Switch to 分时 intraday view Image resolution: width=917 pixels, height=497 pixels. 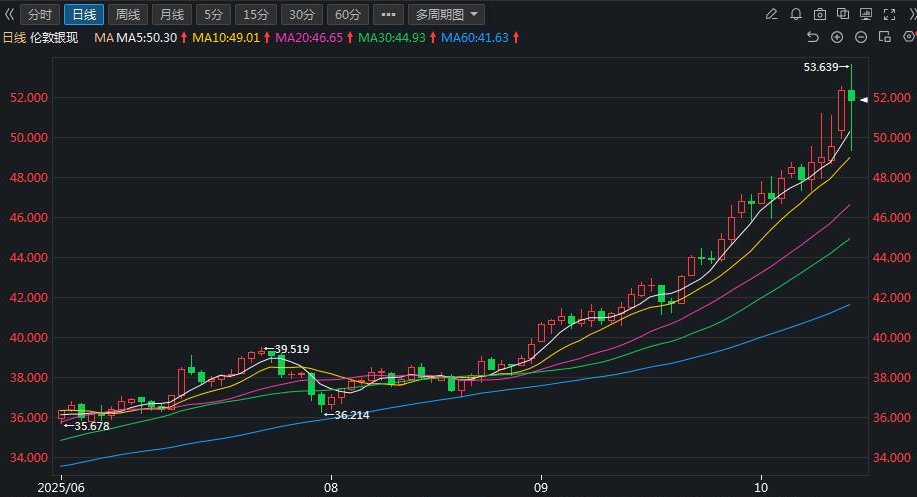40,15
